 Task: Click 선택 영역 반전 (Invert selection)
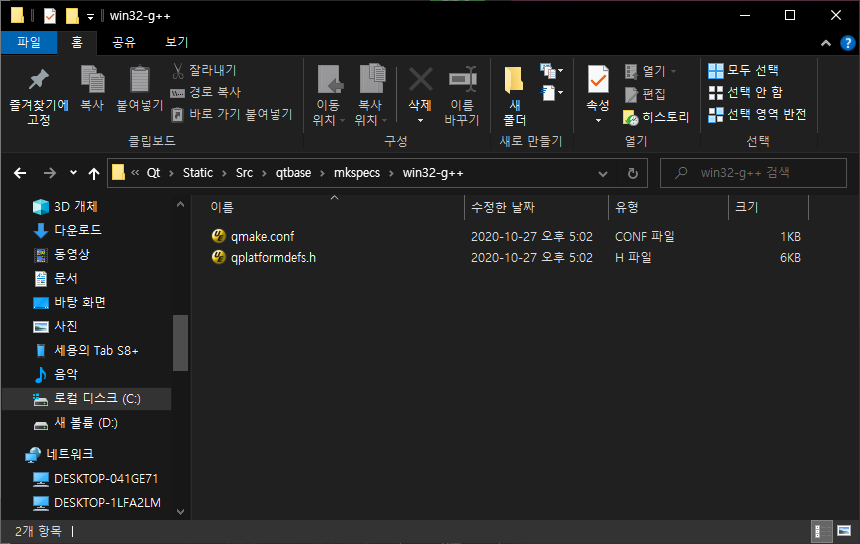pos(757,114)
